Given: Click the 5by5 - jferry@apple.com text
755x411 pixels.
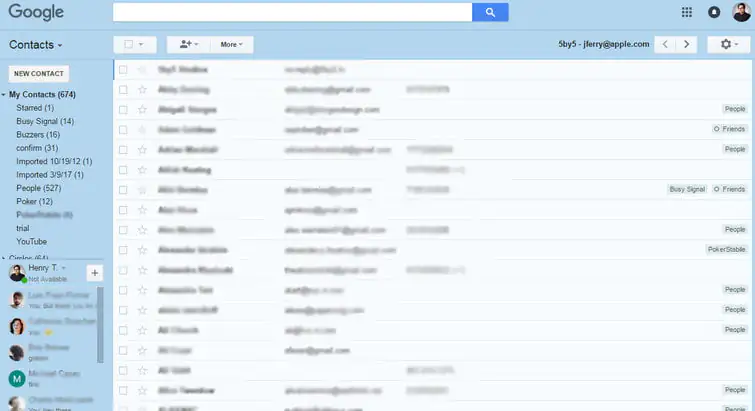Looking at the screenshot, I should click(x=603, y=44).
